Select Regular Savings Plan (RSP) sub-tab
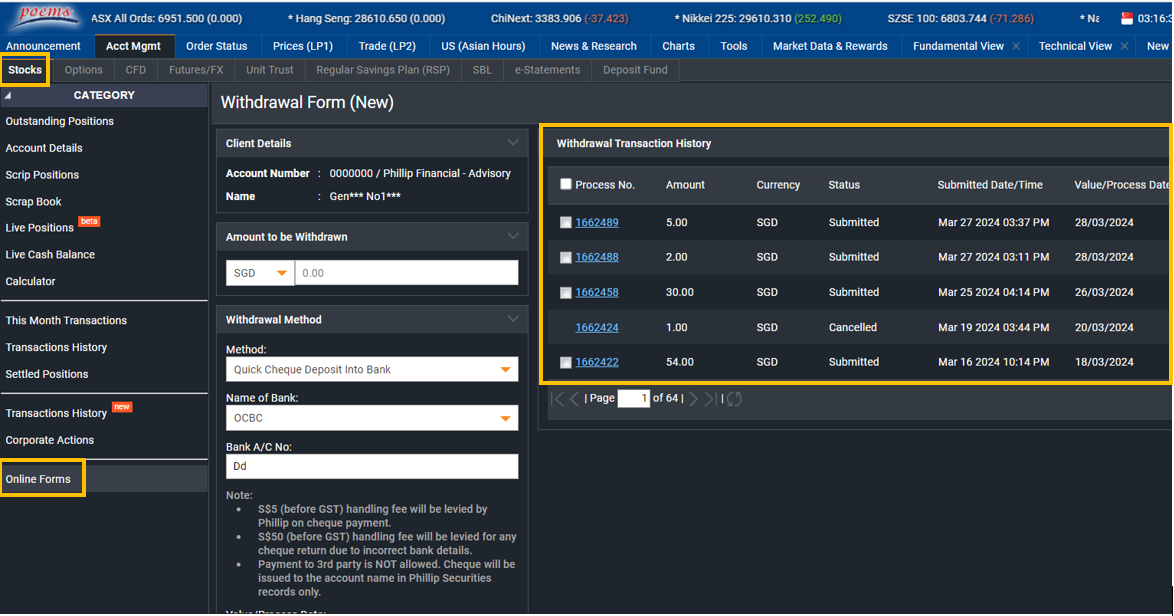Screen dimensions: 1174x616 point(383,70)
